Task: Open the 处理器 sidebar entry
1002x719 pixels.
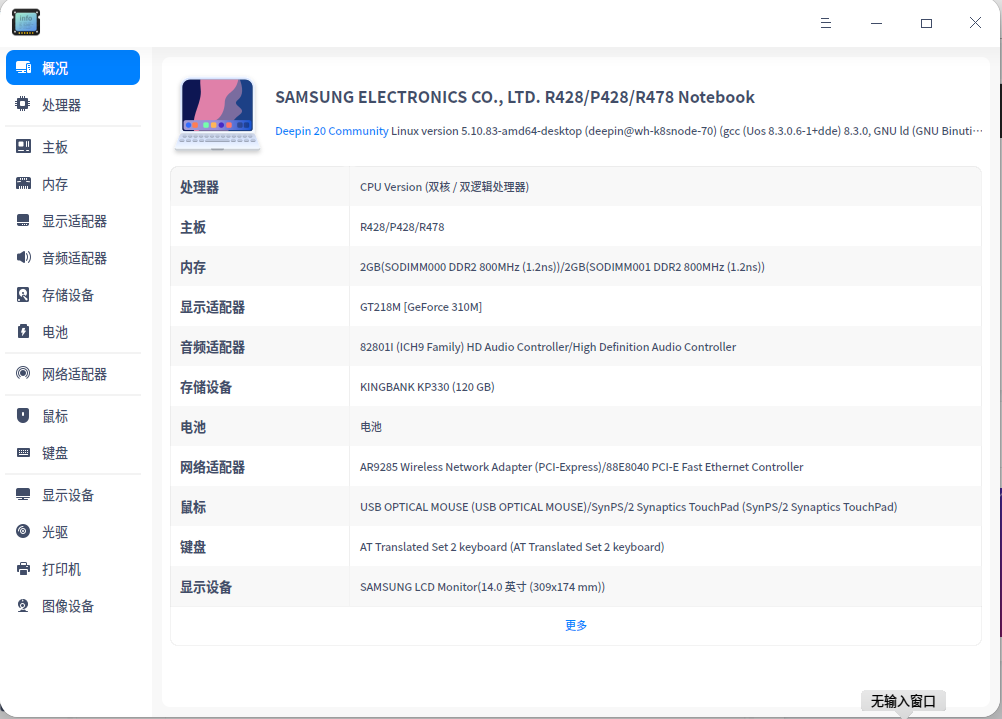Action: coord(73,105)
